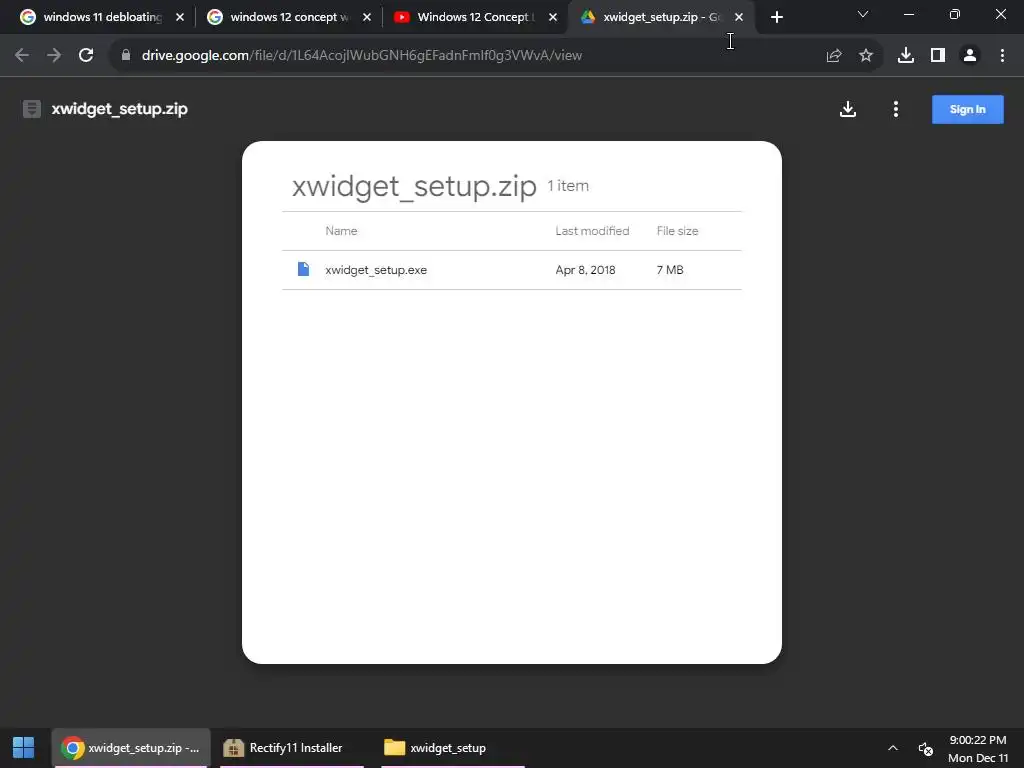Click the 'Apr 8, 2018' date cell

pyautogui.click(x=585, y=270)
